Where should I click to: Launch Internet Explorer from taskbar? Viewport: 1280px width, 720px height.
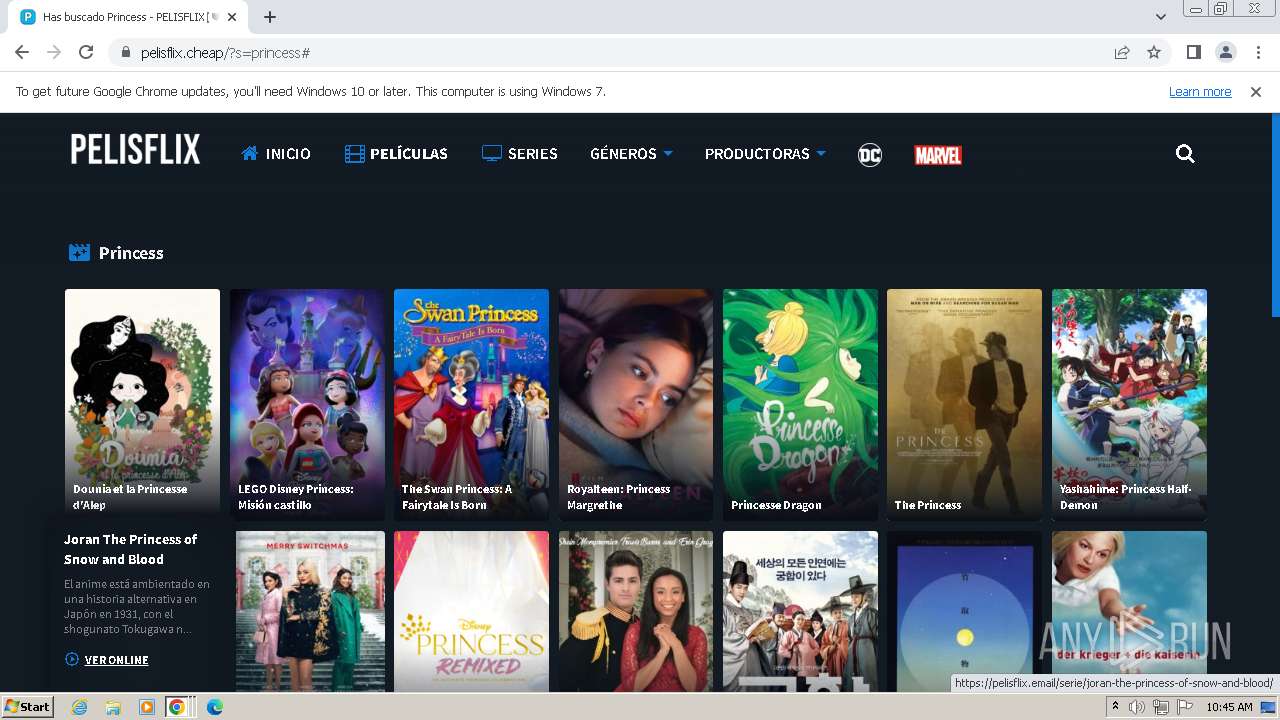pos(79,707)
